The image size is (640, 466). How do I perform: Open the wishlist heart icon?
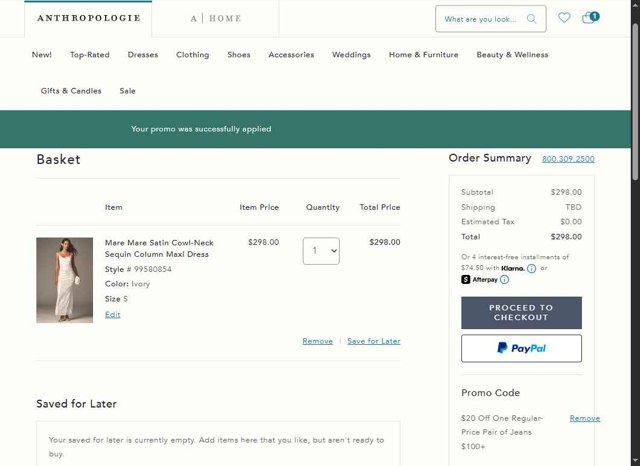coord(564,18)
